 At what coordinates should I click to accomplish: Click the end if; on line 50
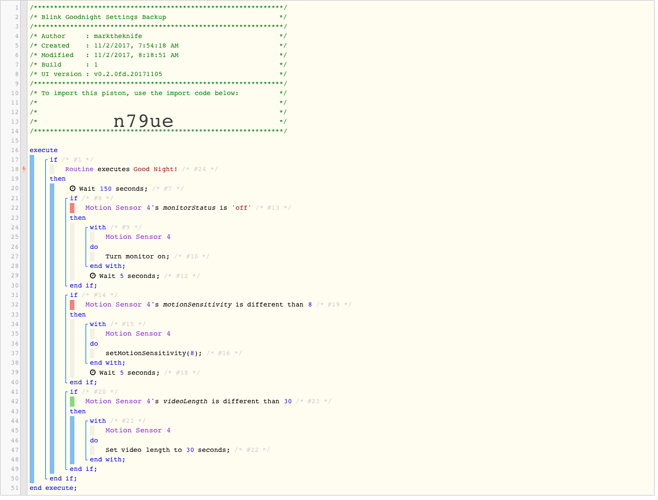[63, 479]
